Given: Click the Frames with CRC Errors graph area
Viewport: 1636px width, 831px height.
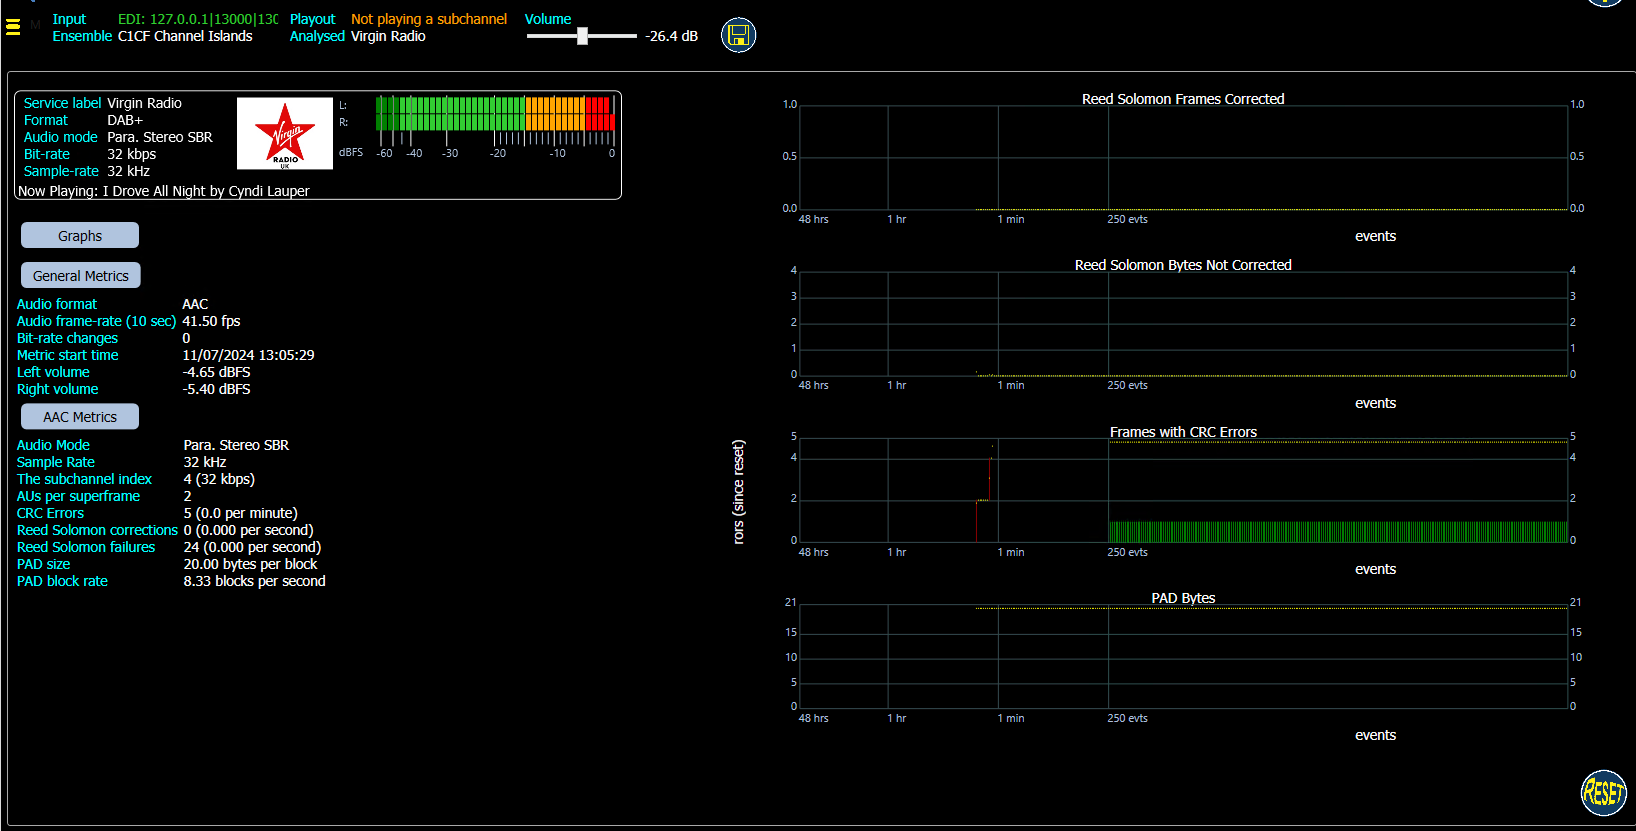Looking at the screenshot, I should pos(1183,490).
